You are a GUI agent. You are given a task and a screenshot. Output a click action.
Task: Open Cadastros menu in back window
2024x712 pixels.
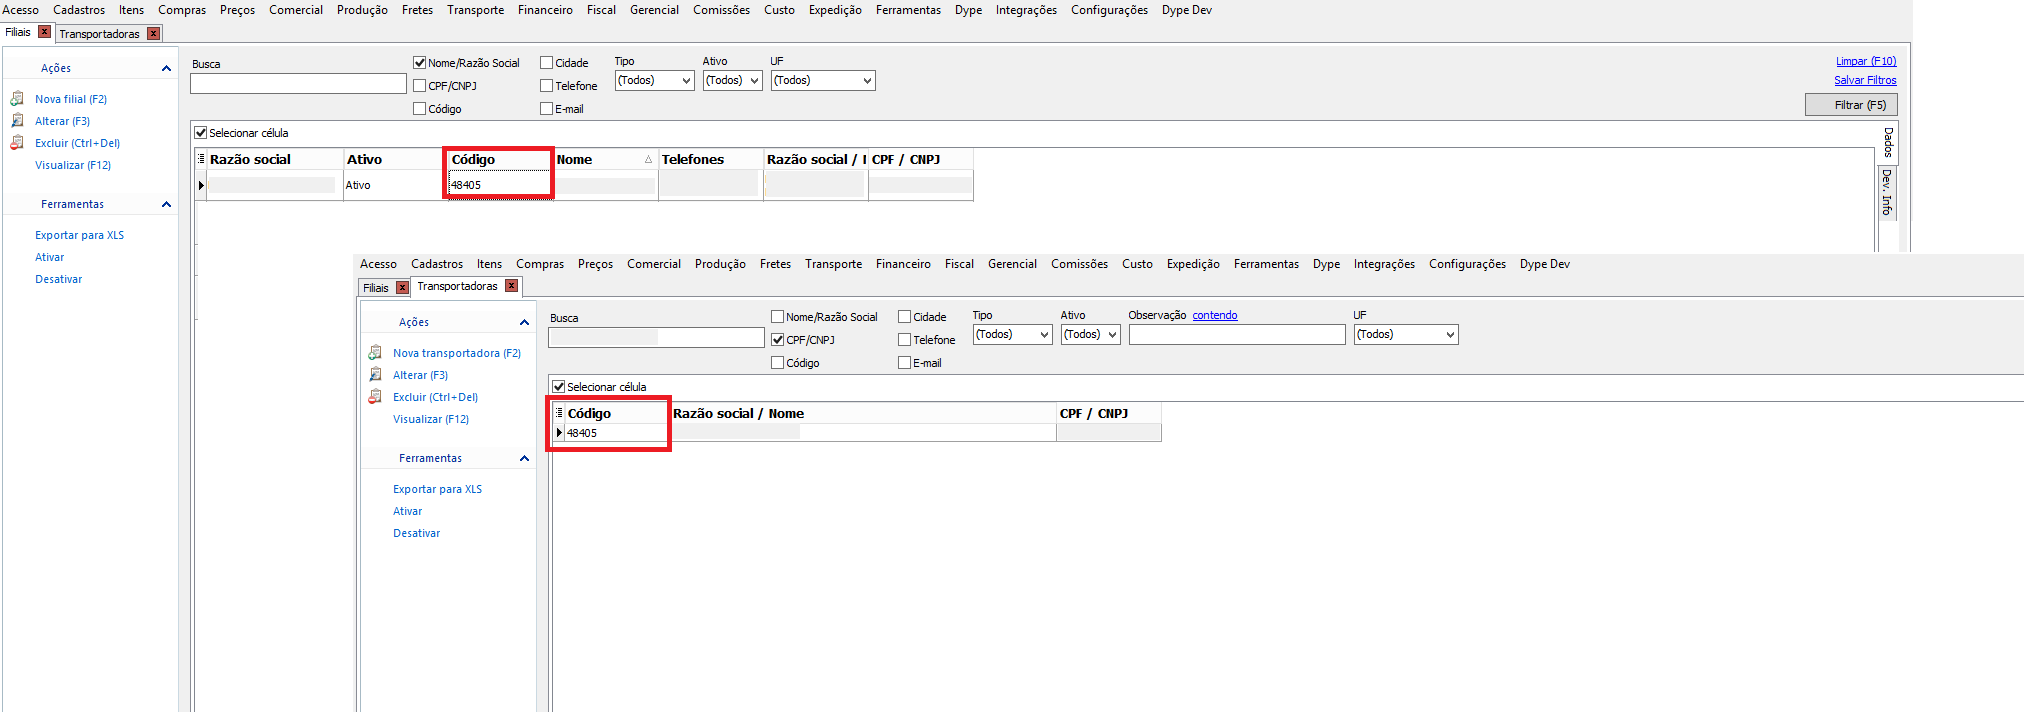(79, 10)
